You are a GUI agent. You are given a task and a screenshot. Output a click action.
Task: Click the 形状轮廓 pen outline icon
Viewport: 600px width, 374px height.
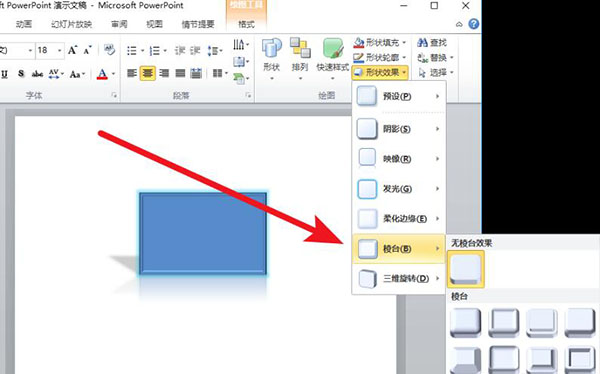[x=359, y=57]
